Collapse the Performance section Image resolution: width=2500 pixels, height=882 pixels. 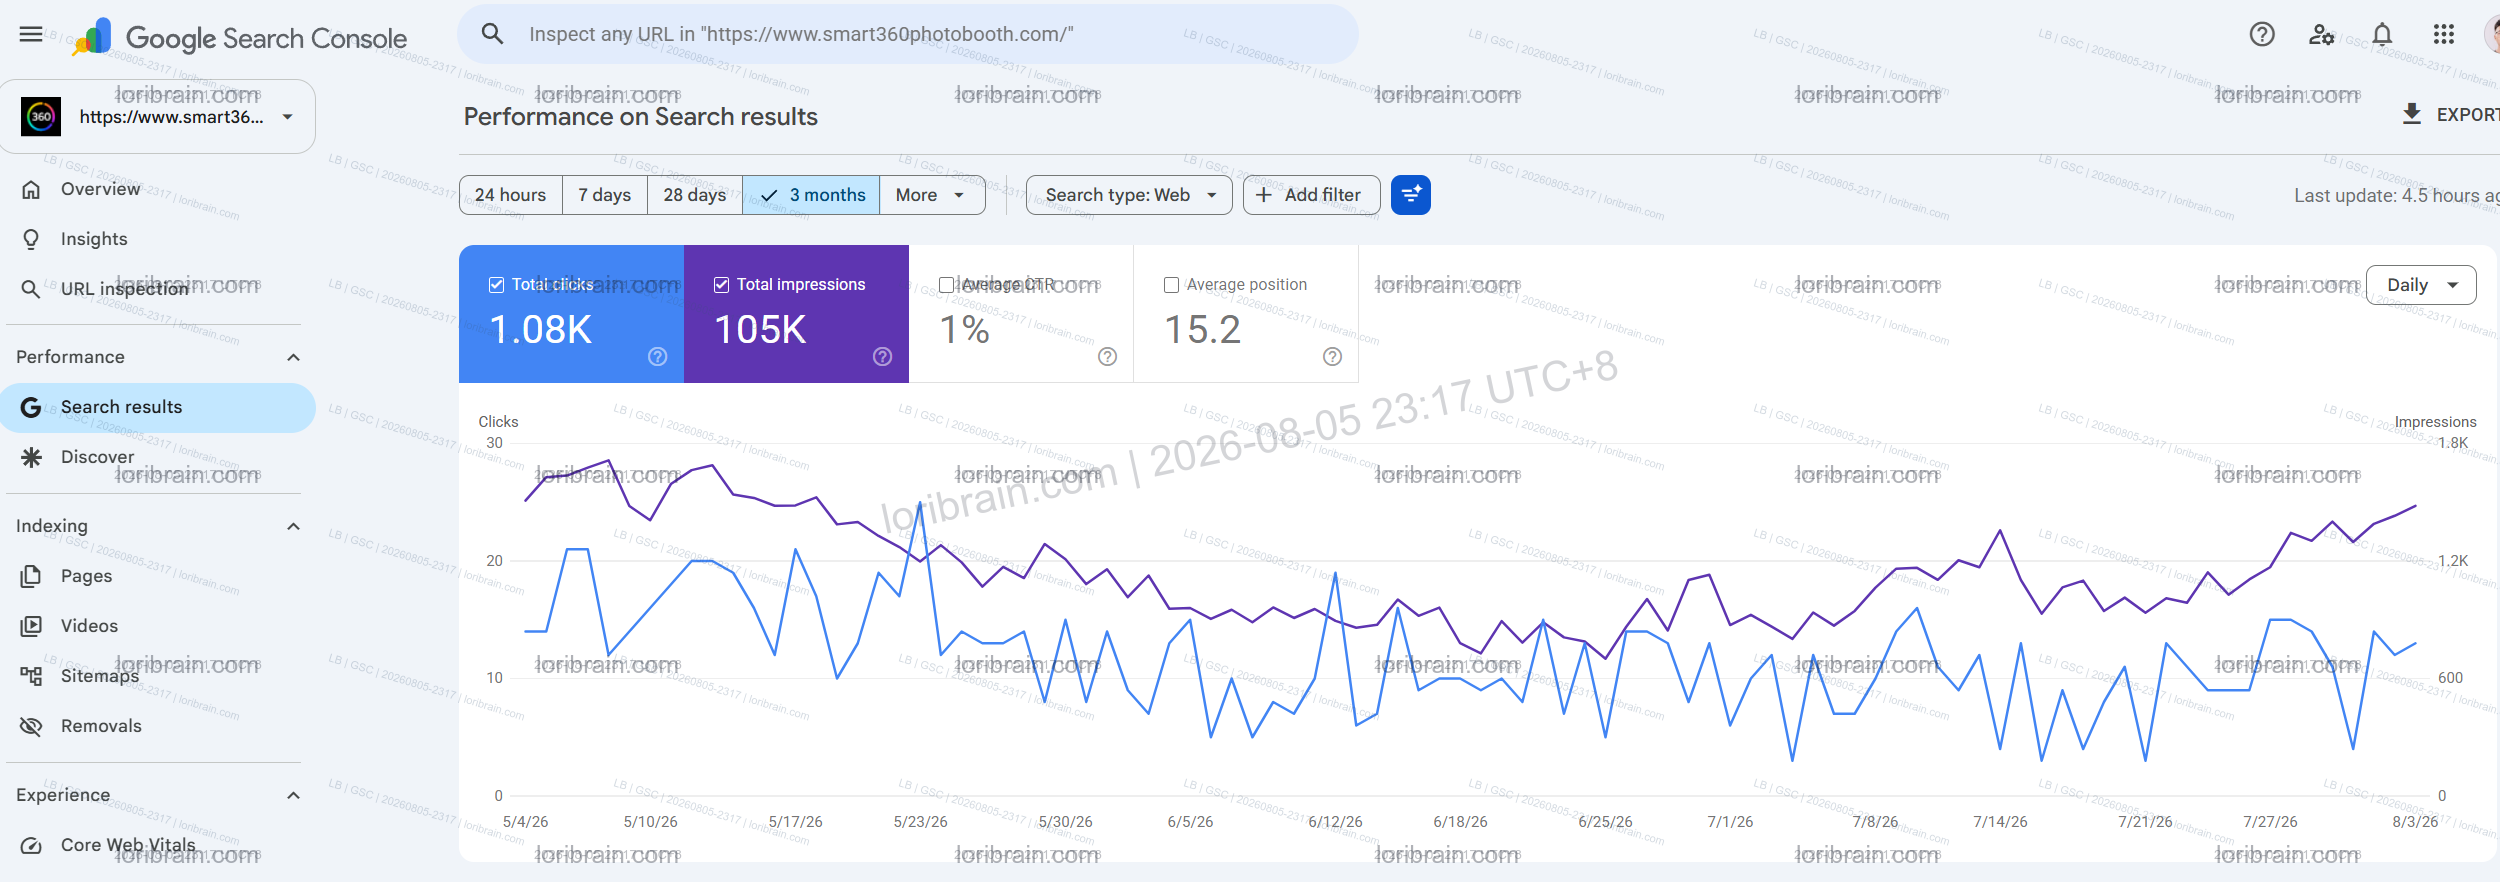[293, 357]
